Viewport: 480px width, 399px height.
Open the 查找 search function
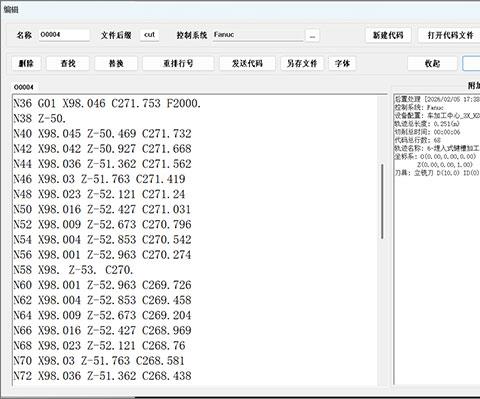(x=68, y=63)
